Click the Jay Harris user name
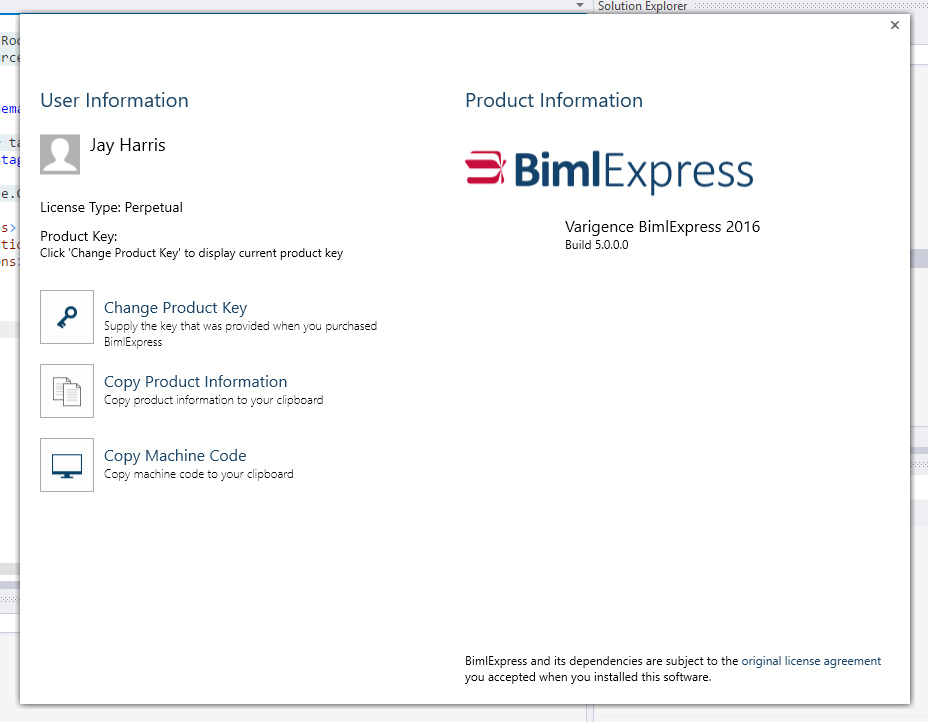The width and height of the screenshot is (928, 722). (128, 145)
